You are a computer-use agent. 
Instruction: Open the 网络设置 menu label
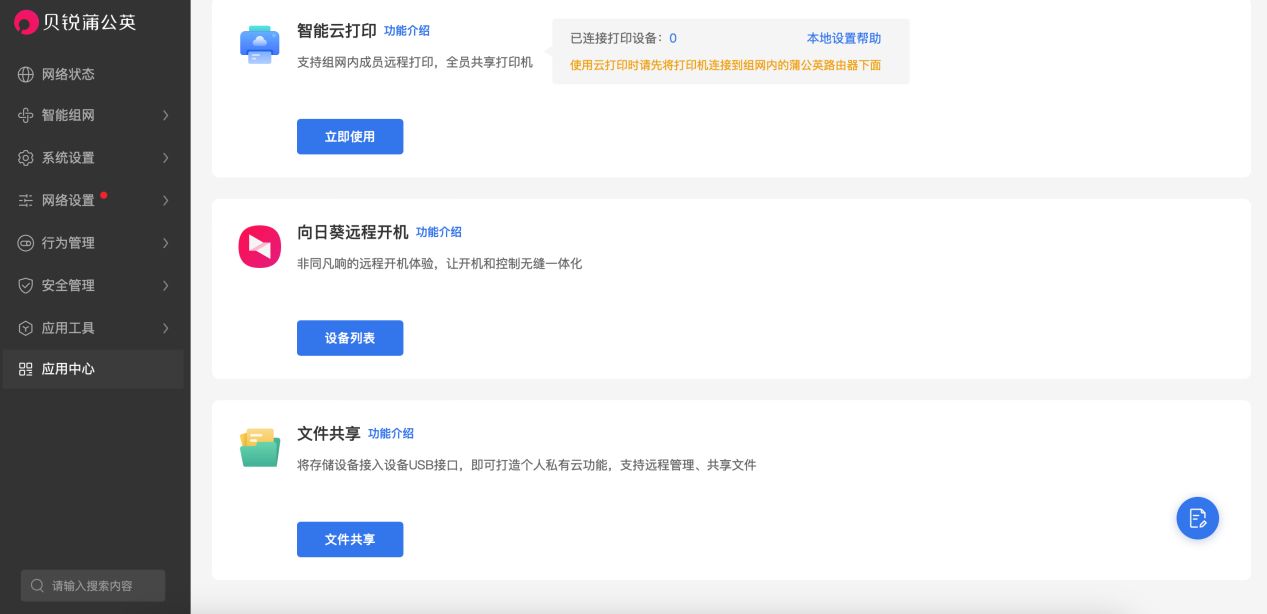pyautogui.click(x=68, y=200)
